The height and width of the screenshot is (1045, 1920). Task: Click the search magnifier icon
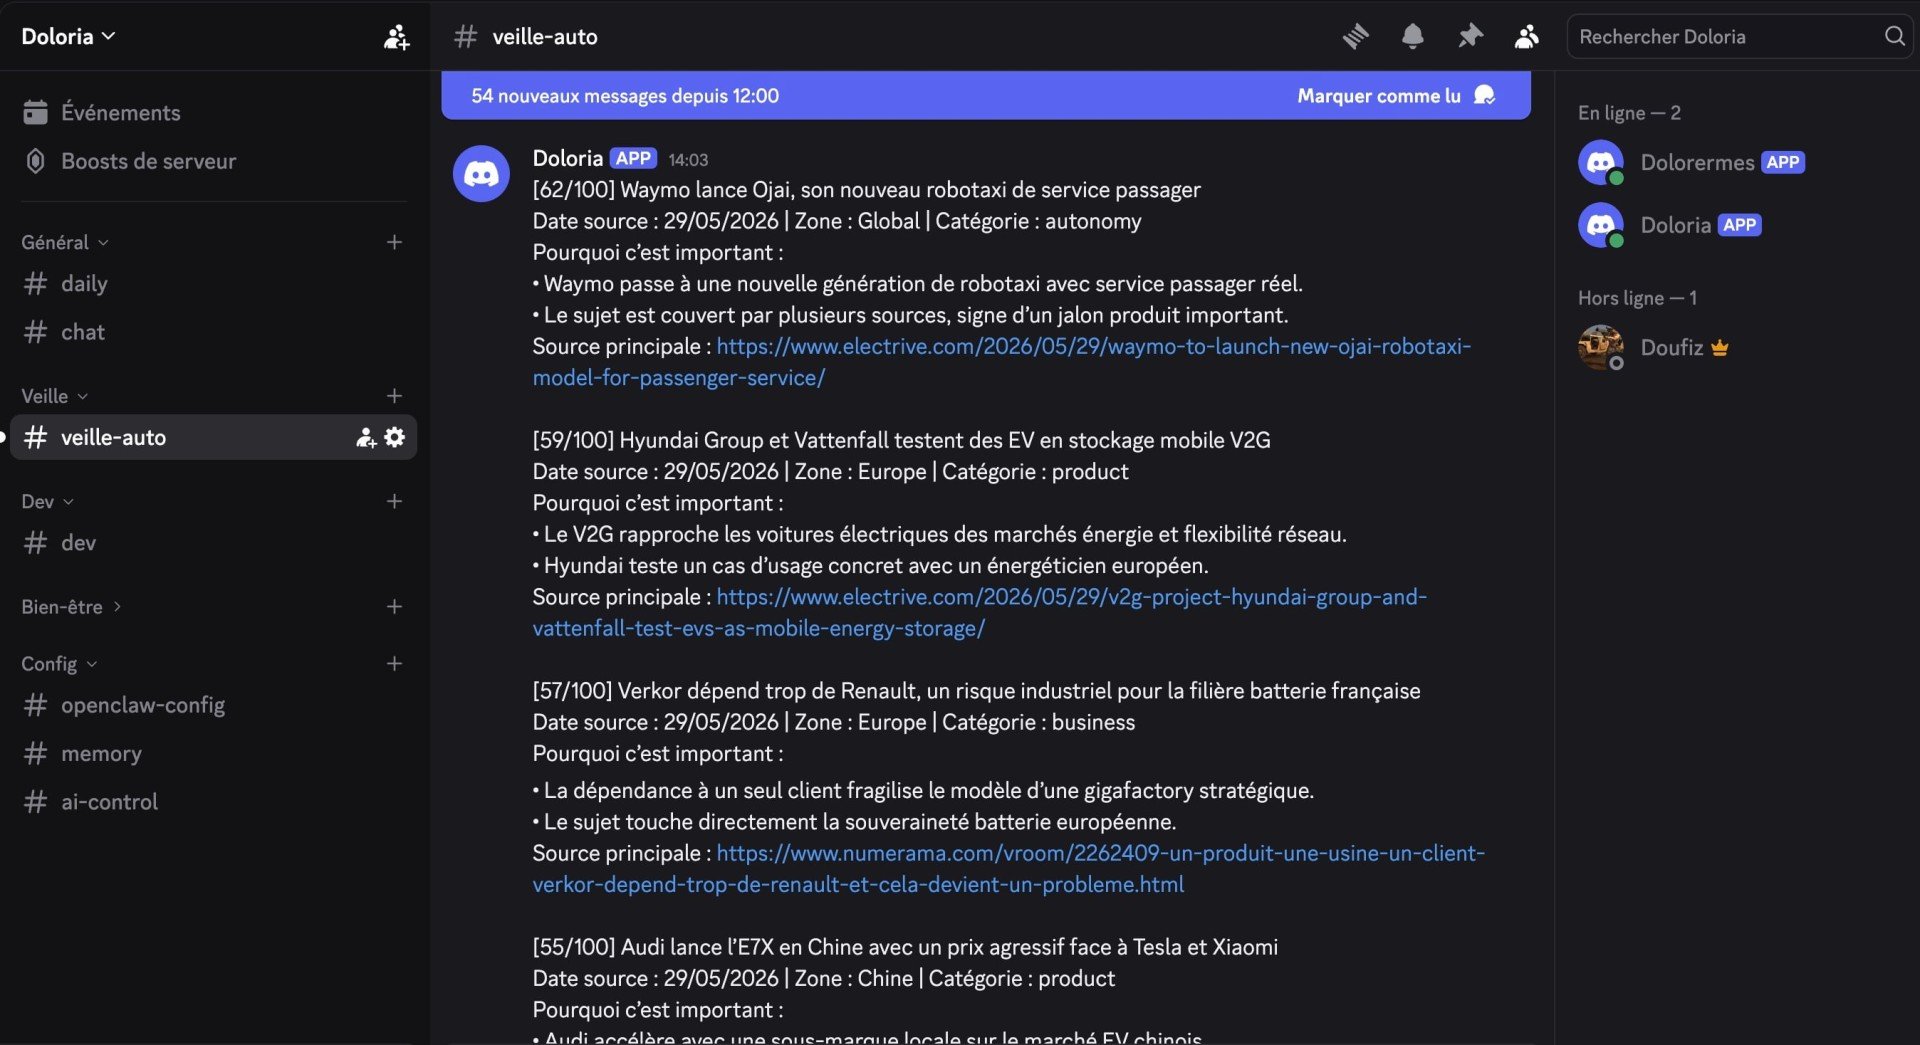pos(1894,37)
